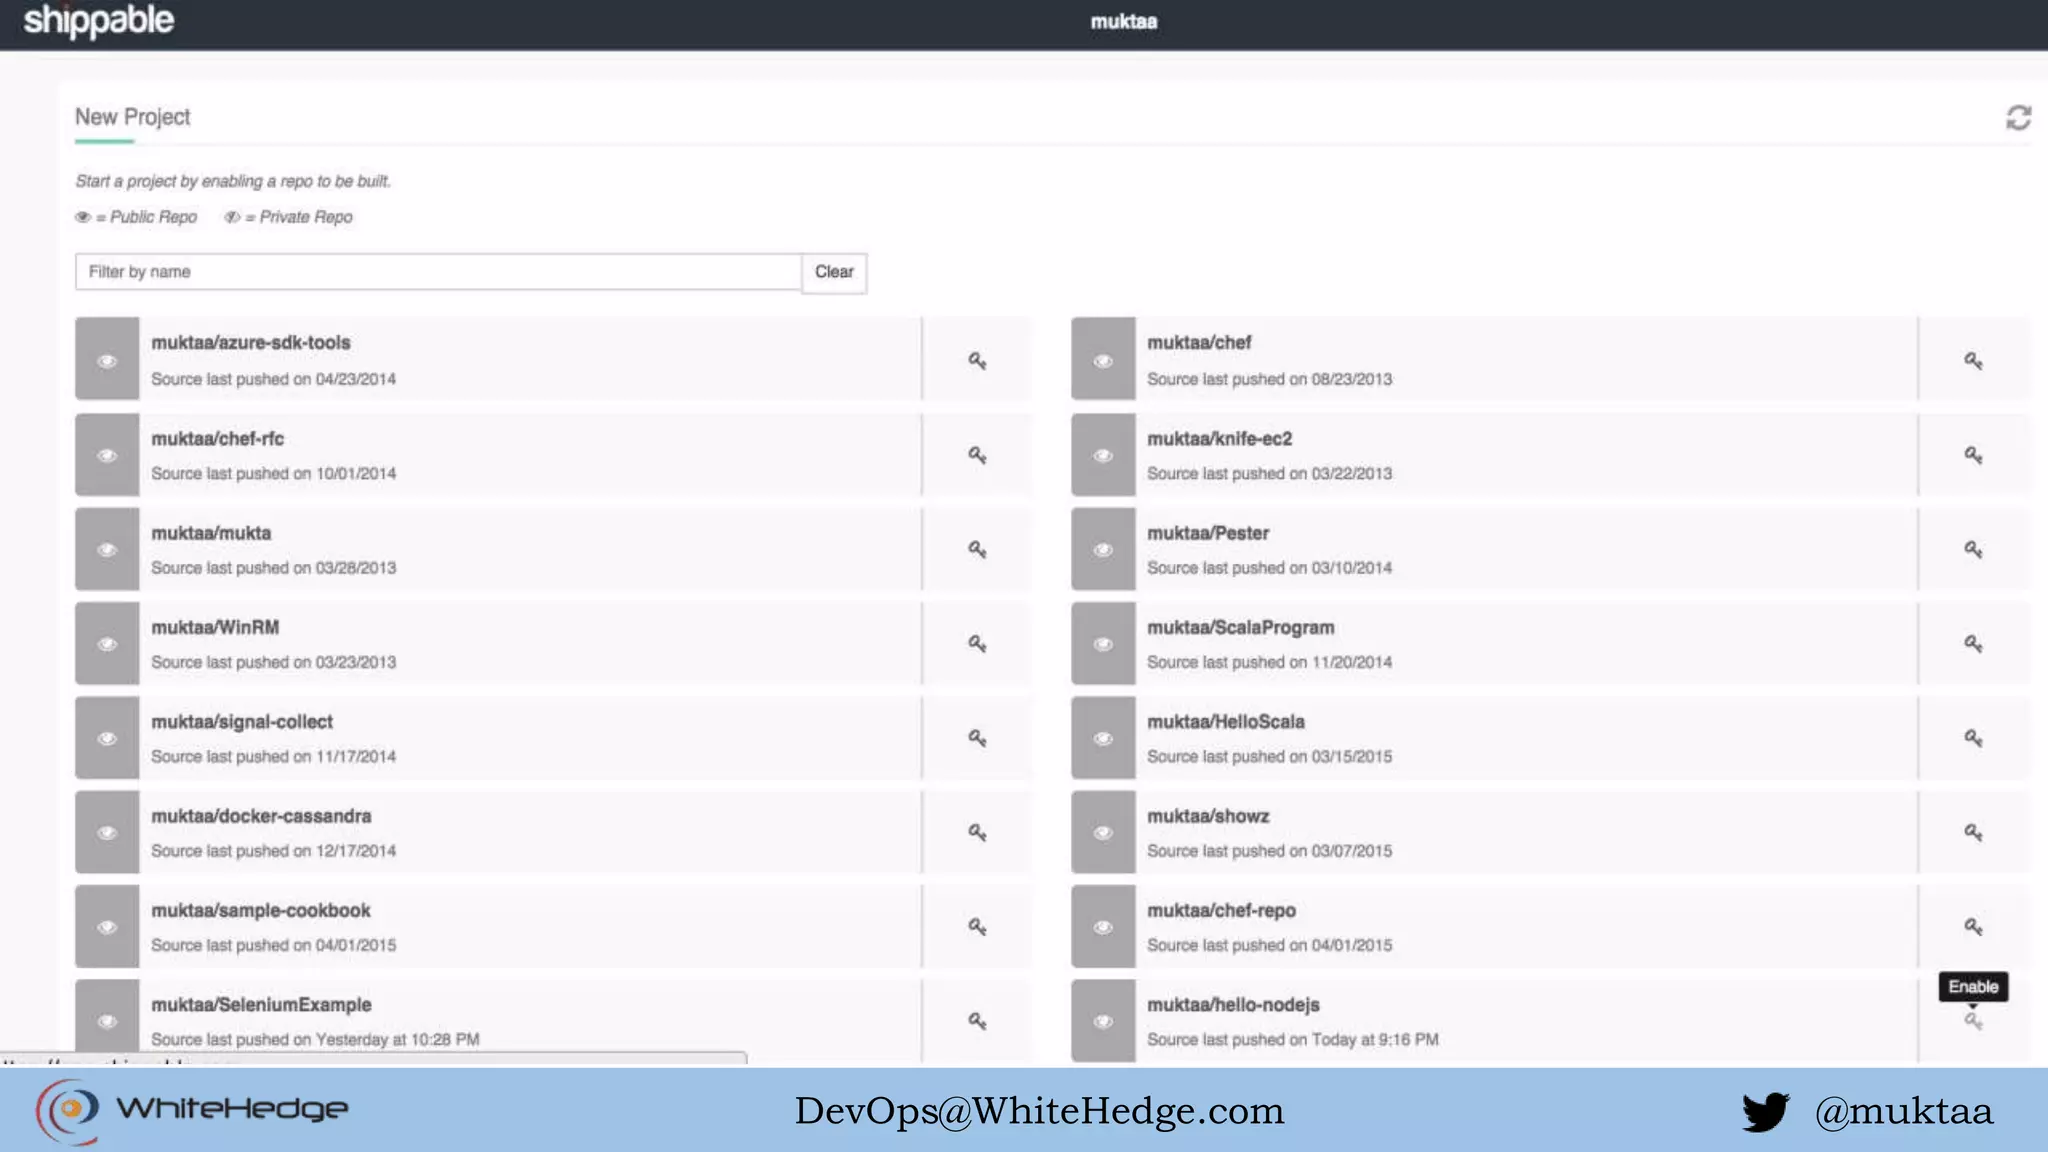Enable the muktaa/ScalaProgram repo
2048x1152 pixels.
[x=1973, y=644]
